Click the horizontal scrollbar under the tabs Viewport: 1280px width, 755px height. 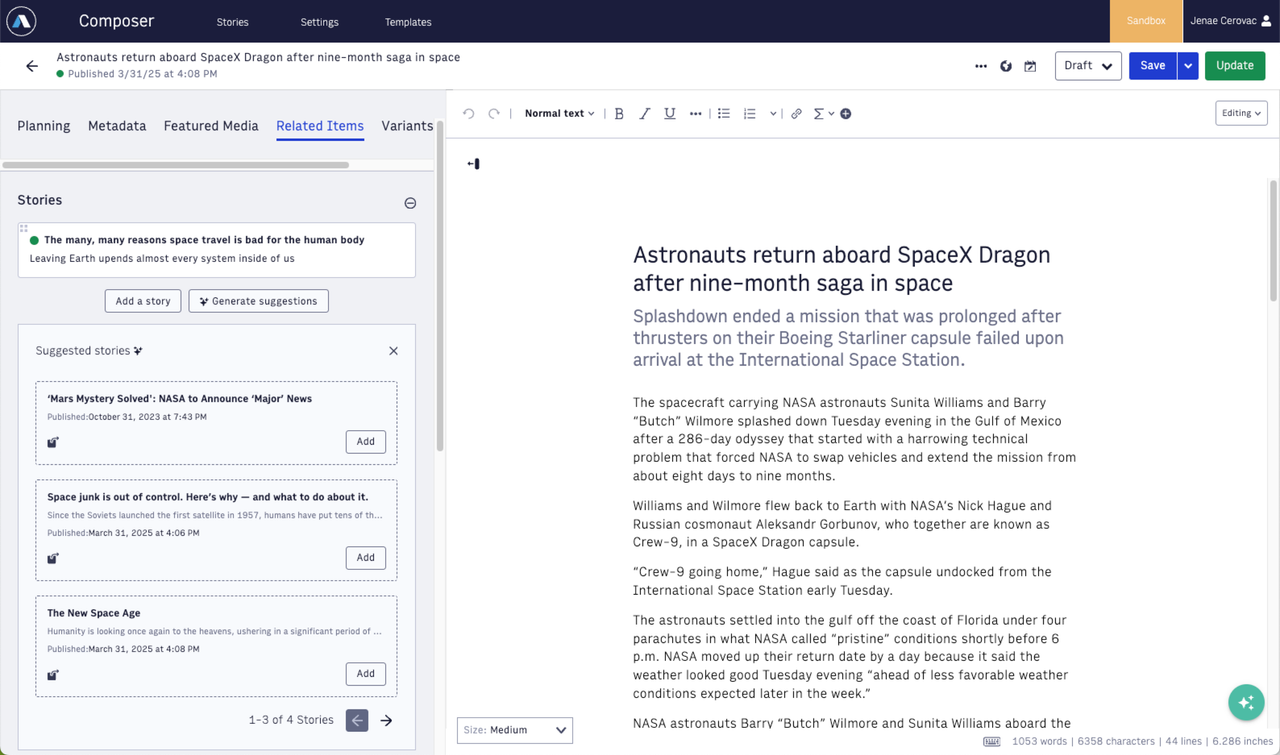(176, 165)
